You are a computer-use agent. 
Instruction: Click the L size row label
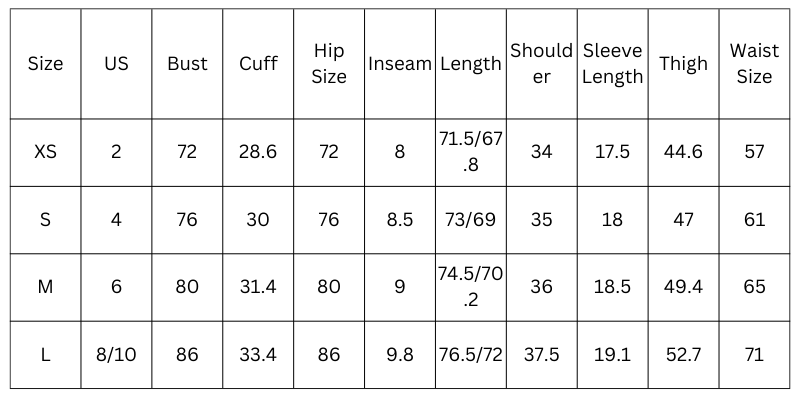tap(45, 355)
